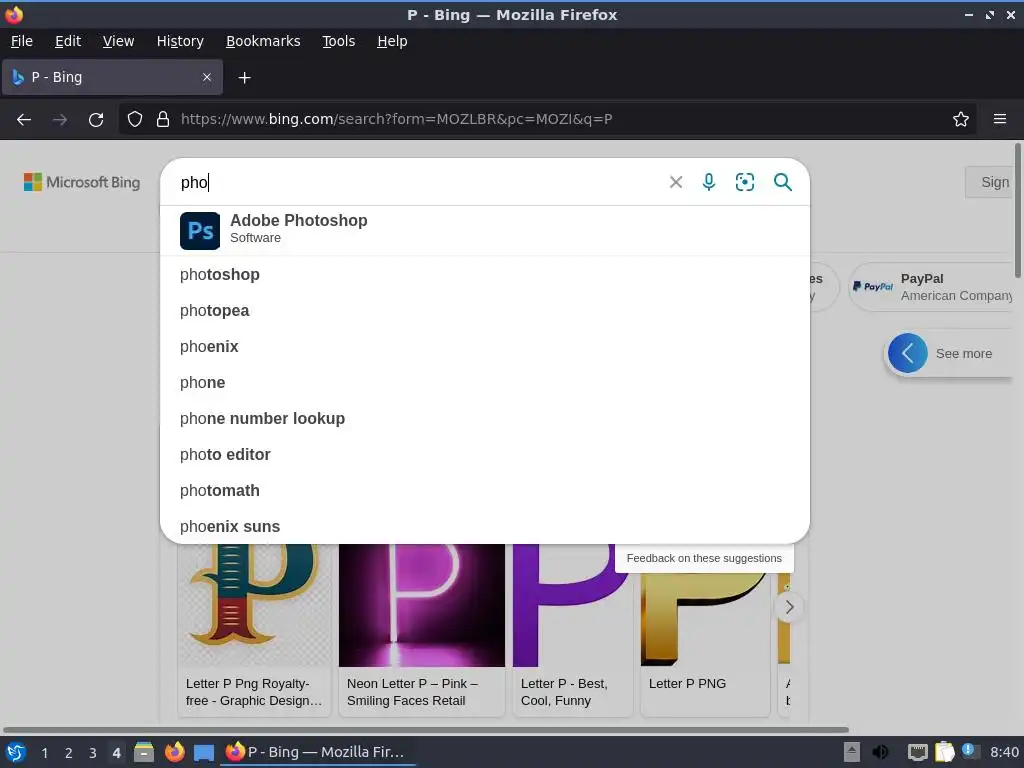This screenshot has width=1024, height=768.
Task: Click See more label
Action: [964, 353]
